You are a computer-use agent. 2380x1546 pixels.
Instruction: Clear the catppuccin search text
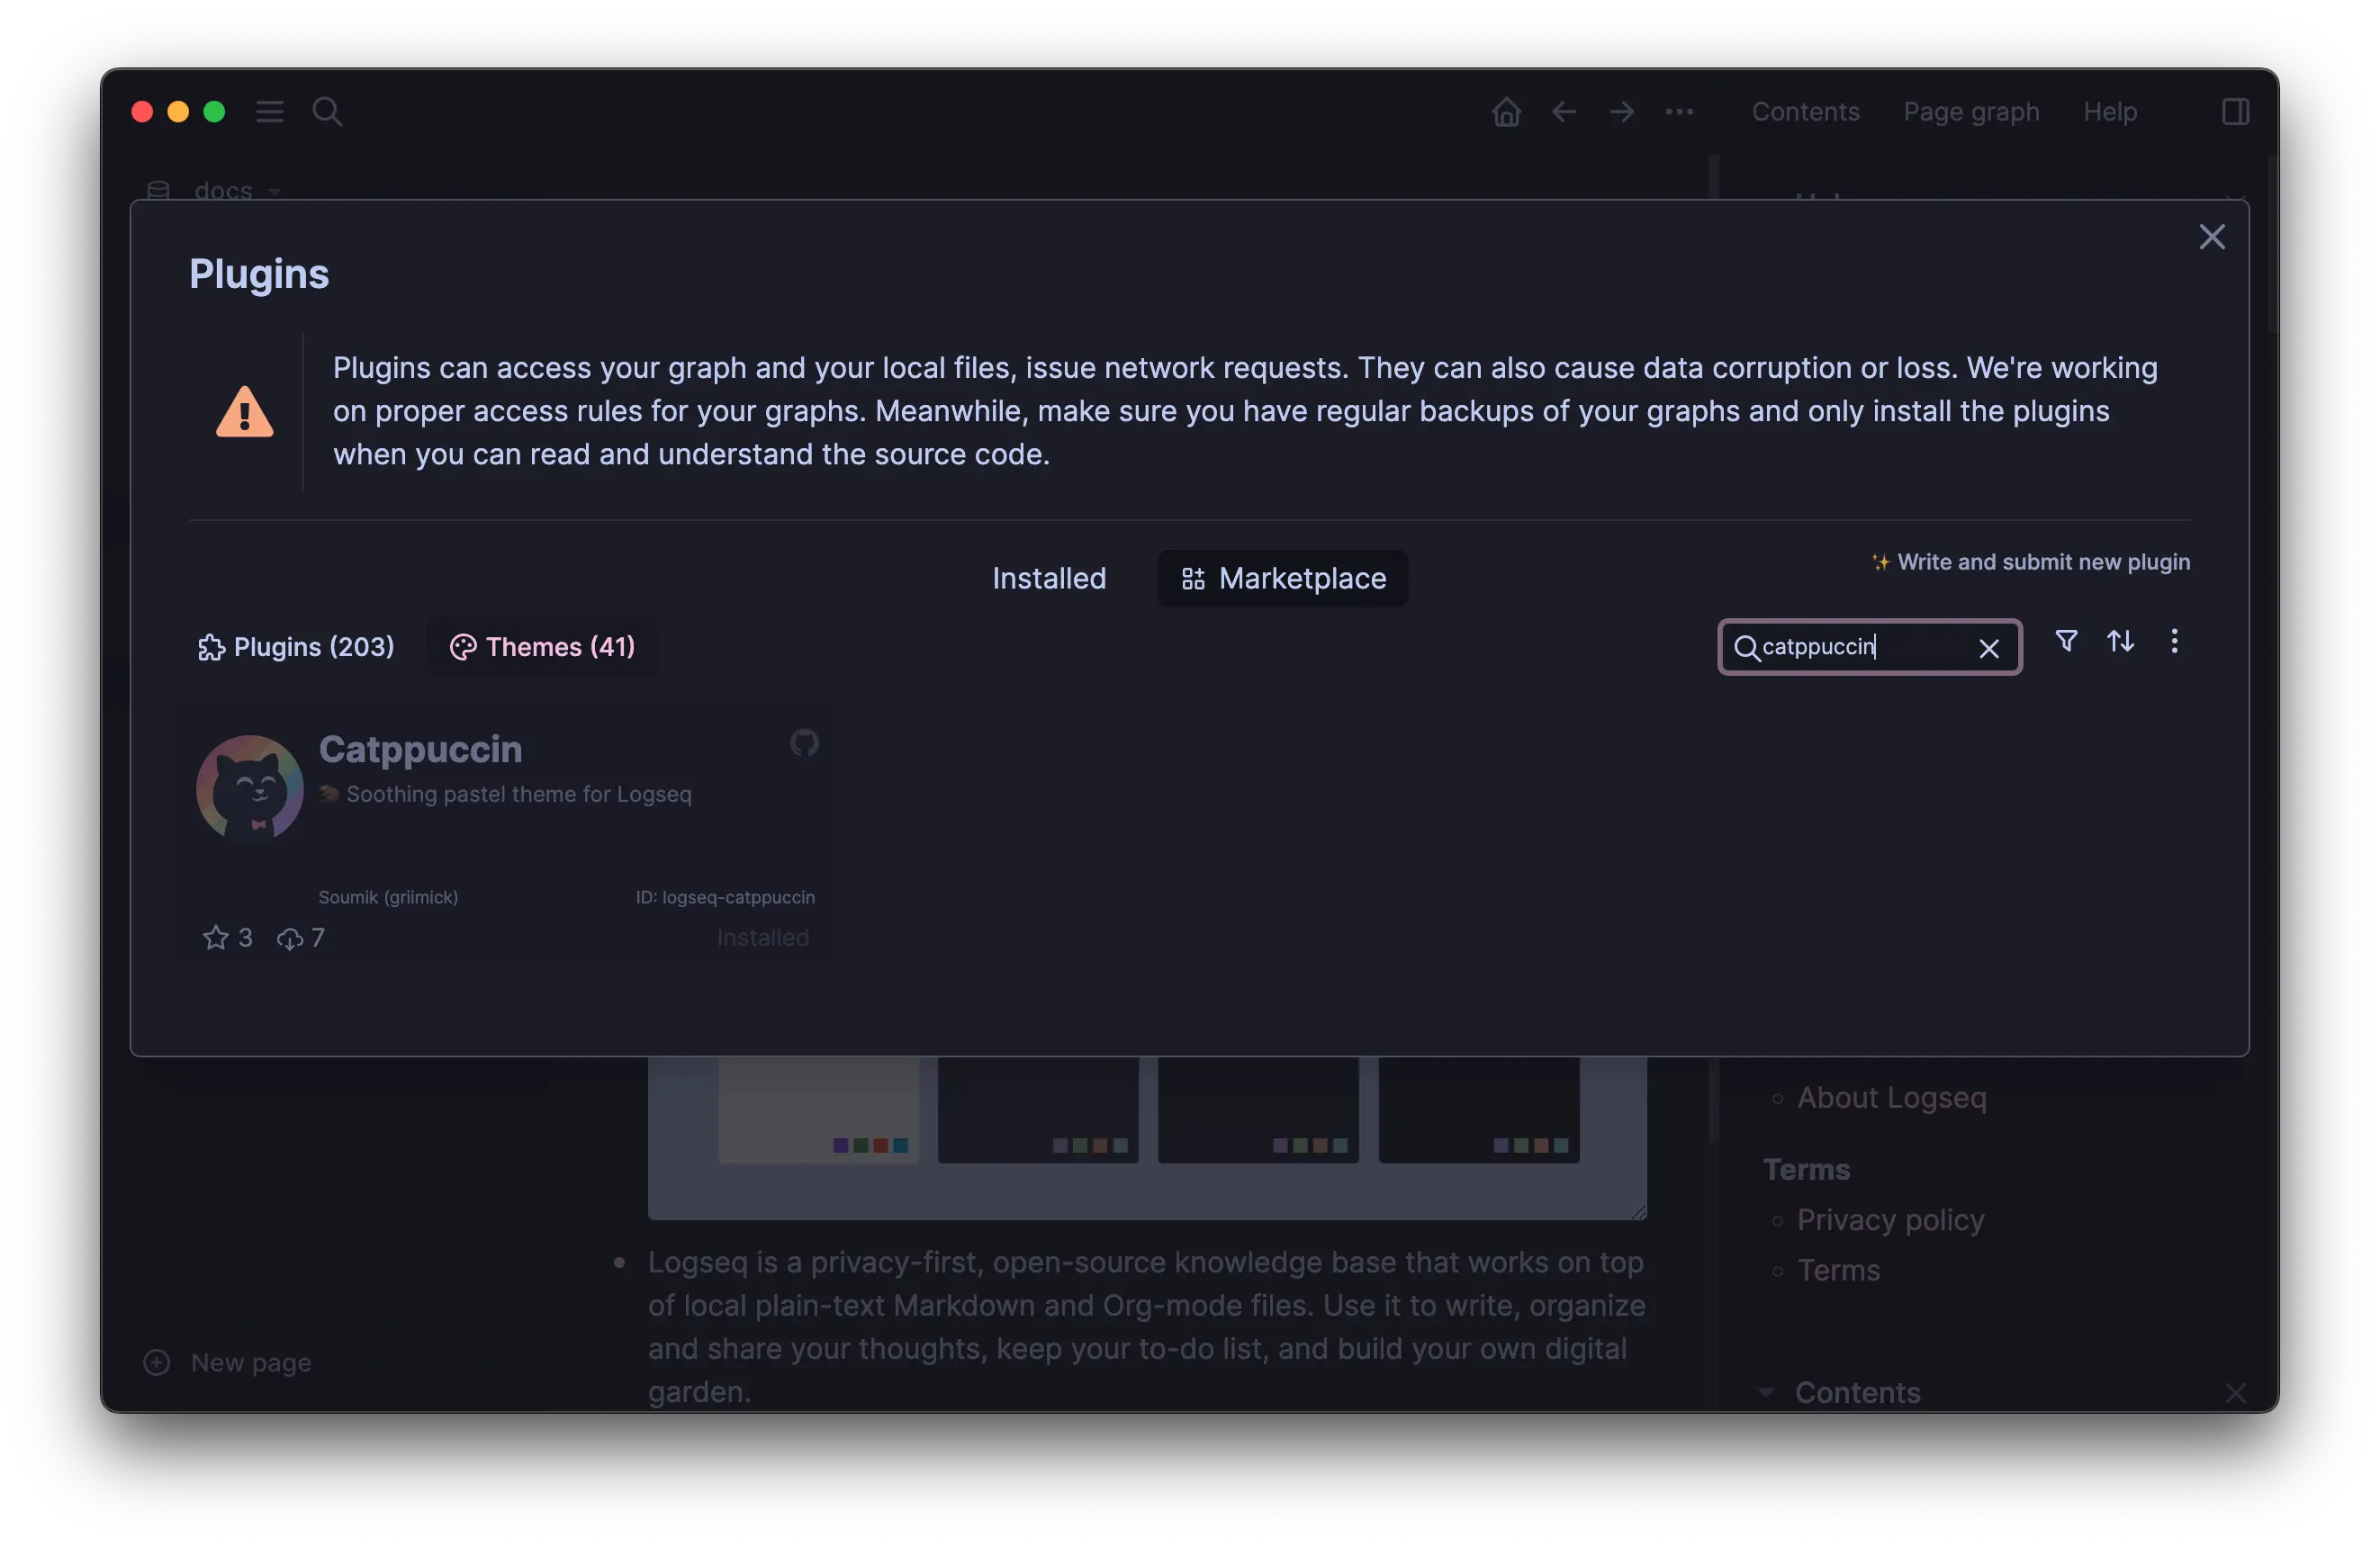(x=1989, y=648)
